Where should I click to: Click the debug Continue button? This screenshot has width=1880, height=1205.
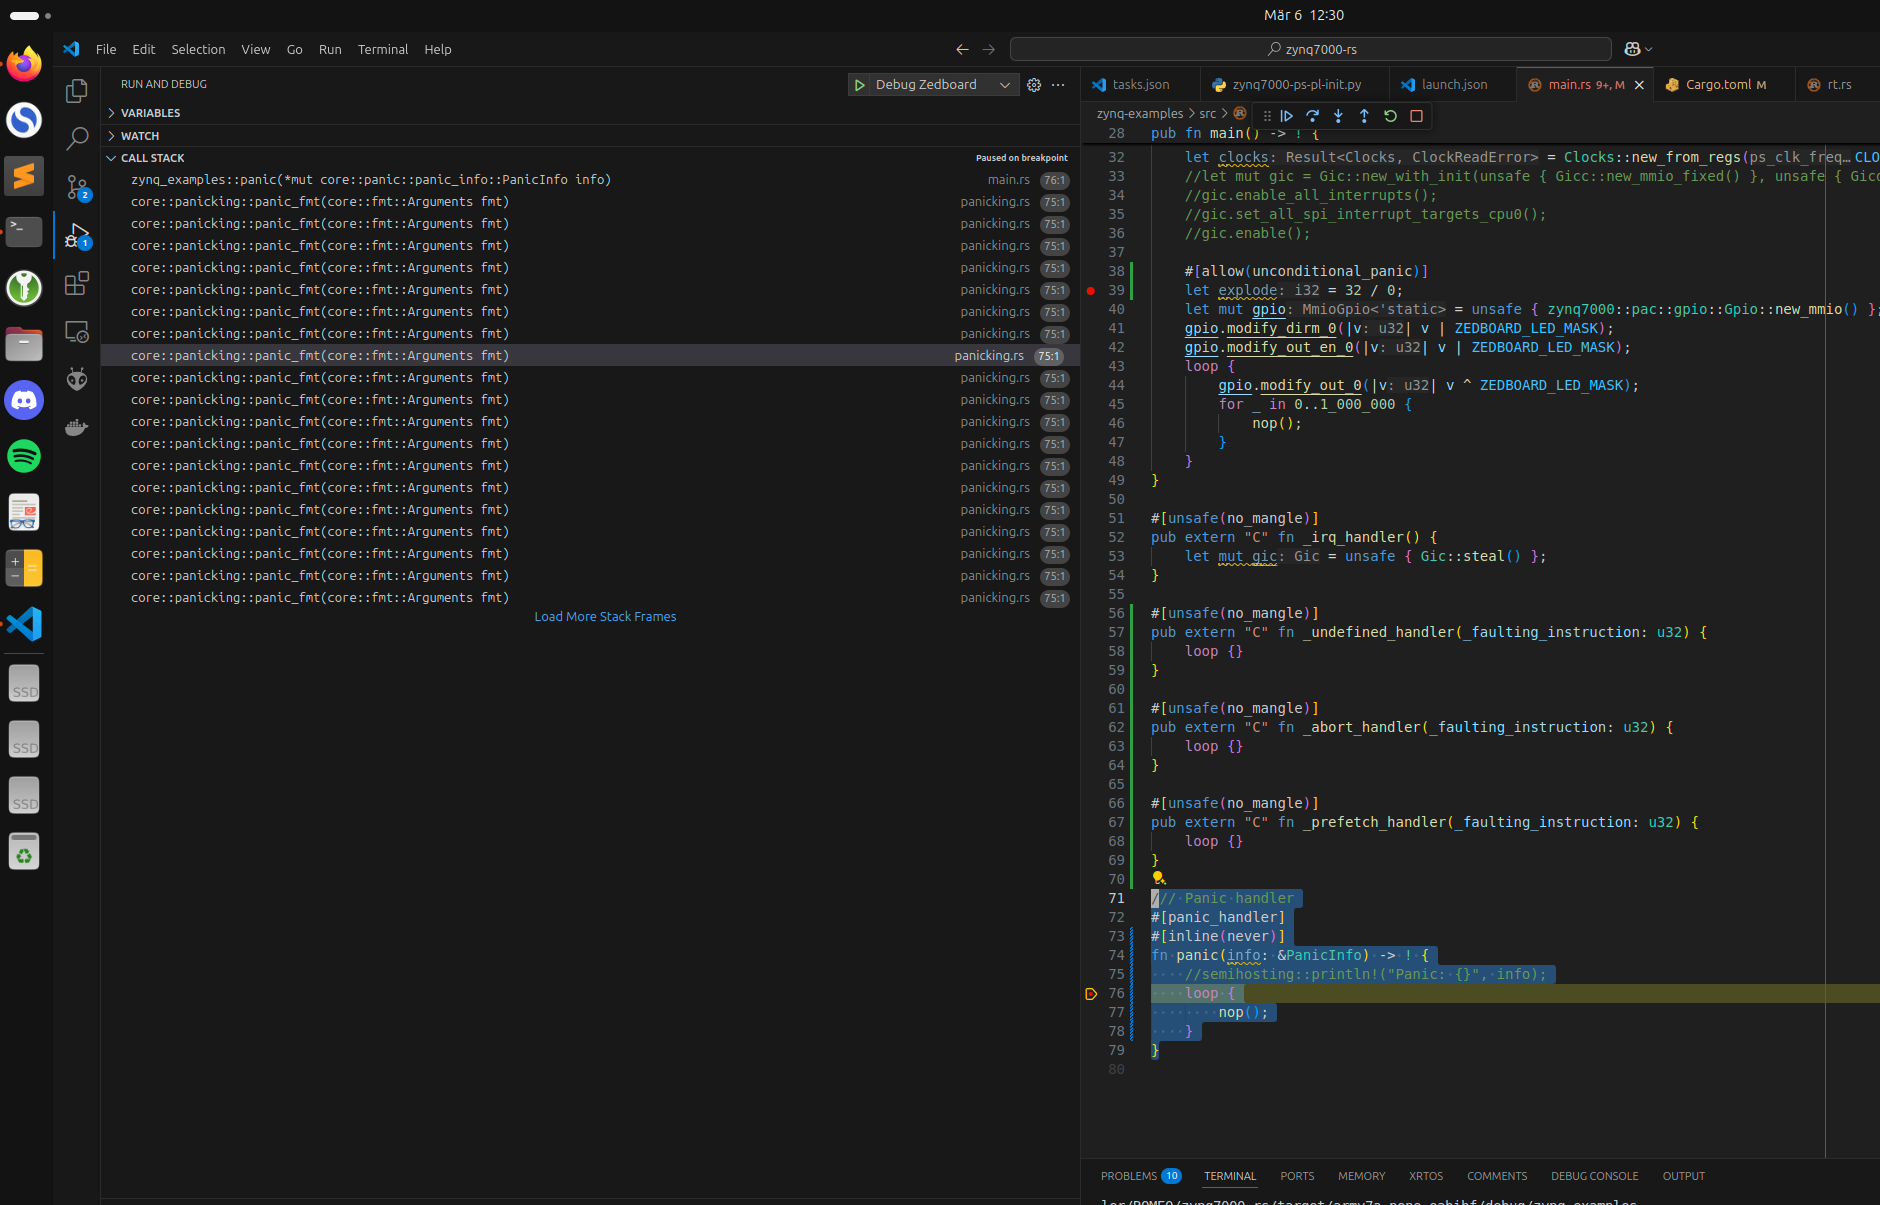[1287, 116]
